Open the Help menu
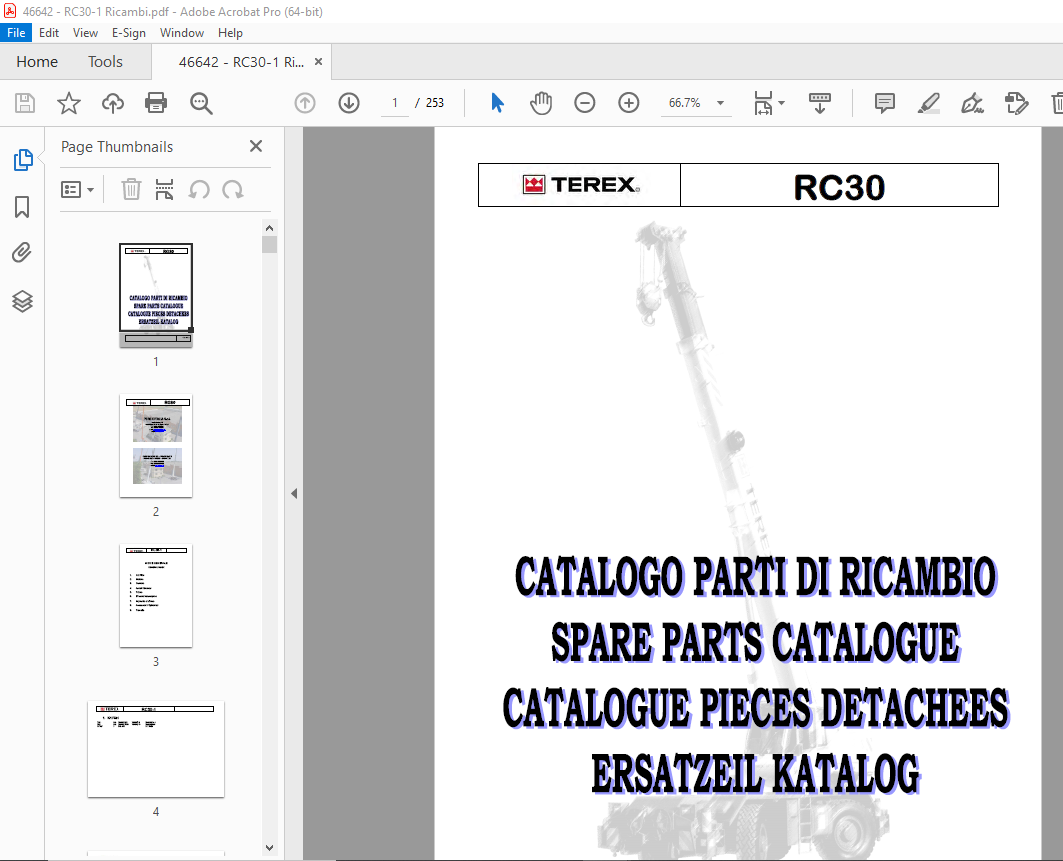The width and height of the screenshot is (1063, 861). pyautogui.click(x=230, y=33)
